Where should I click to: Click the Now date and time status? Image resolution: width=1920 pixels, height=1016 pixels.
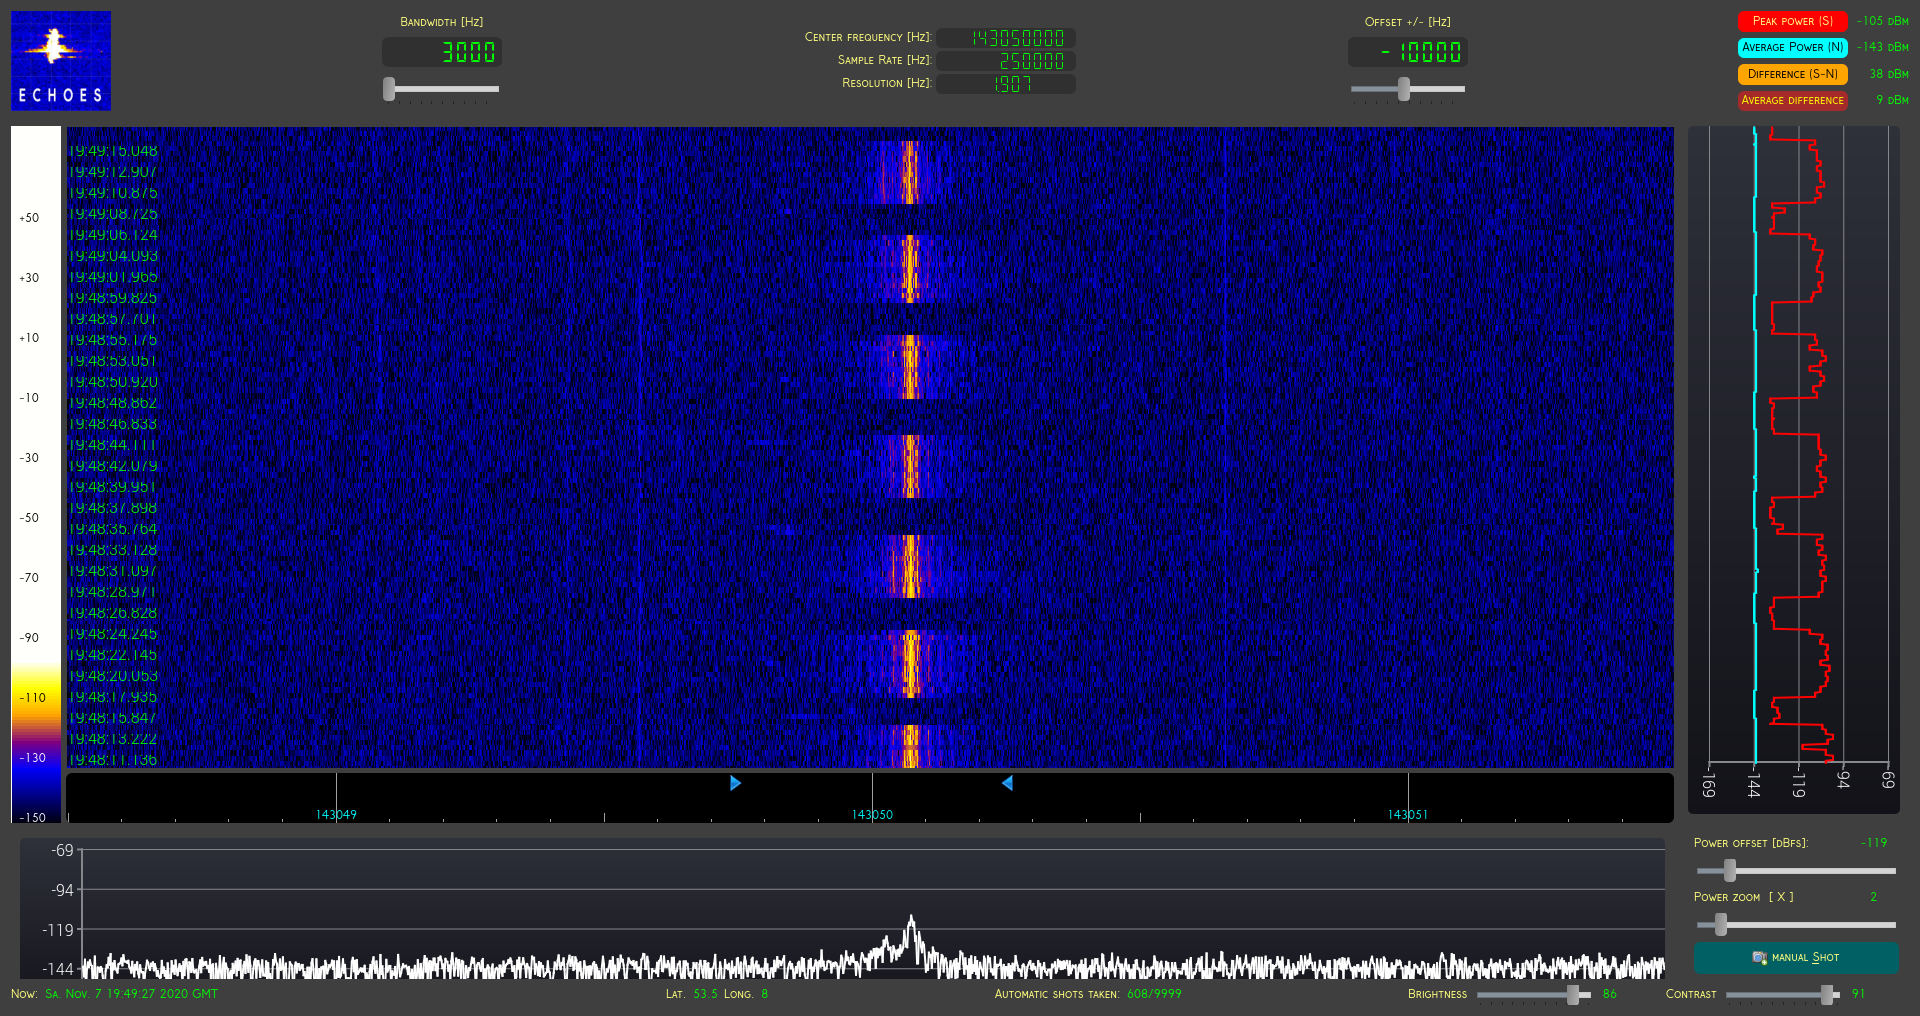[x=114, y=994]
